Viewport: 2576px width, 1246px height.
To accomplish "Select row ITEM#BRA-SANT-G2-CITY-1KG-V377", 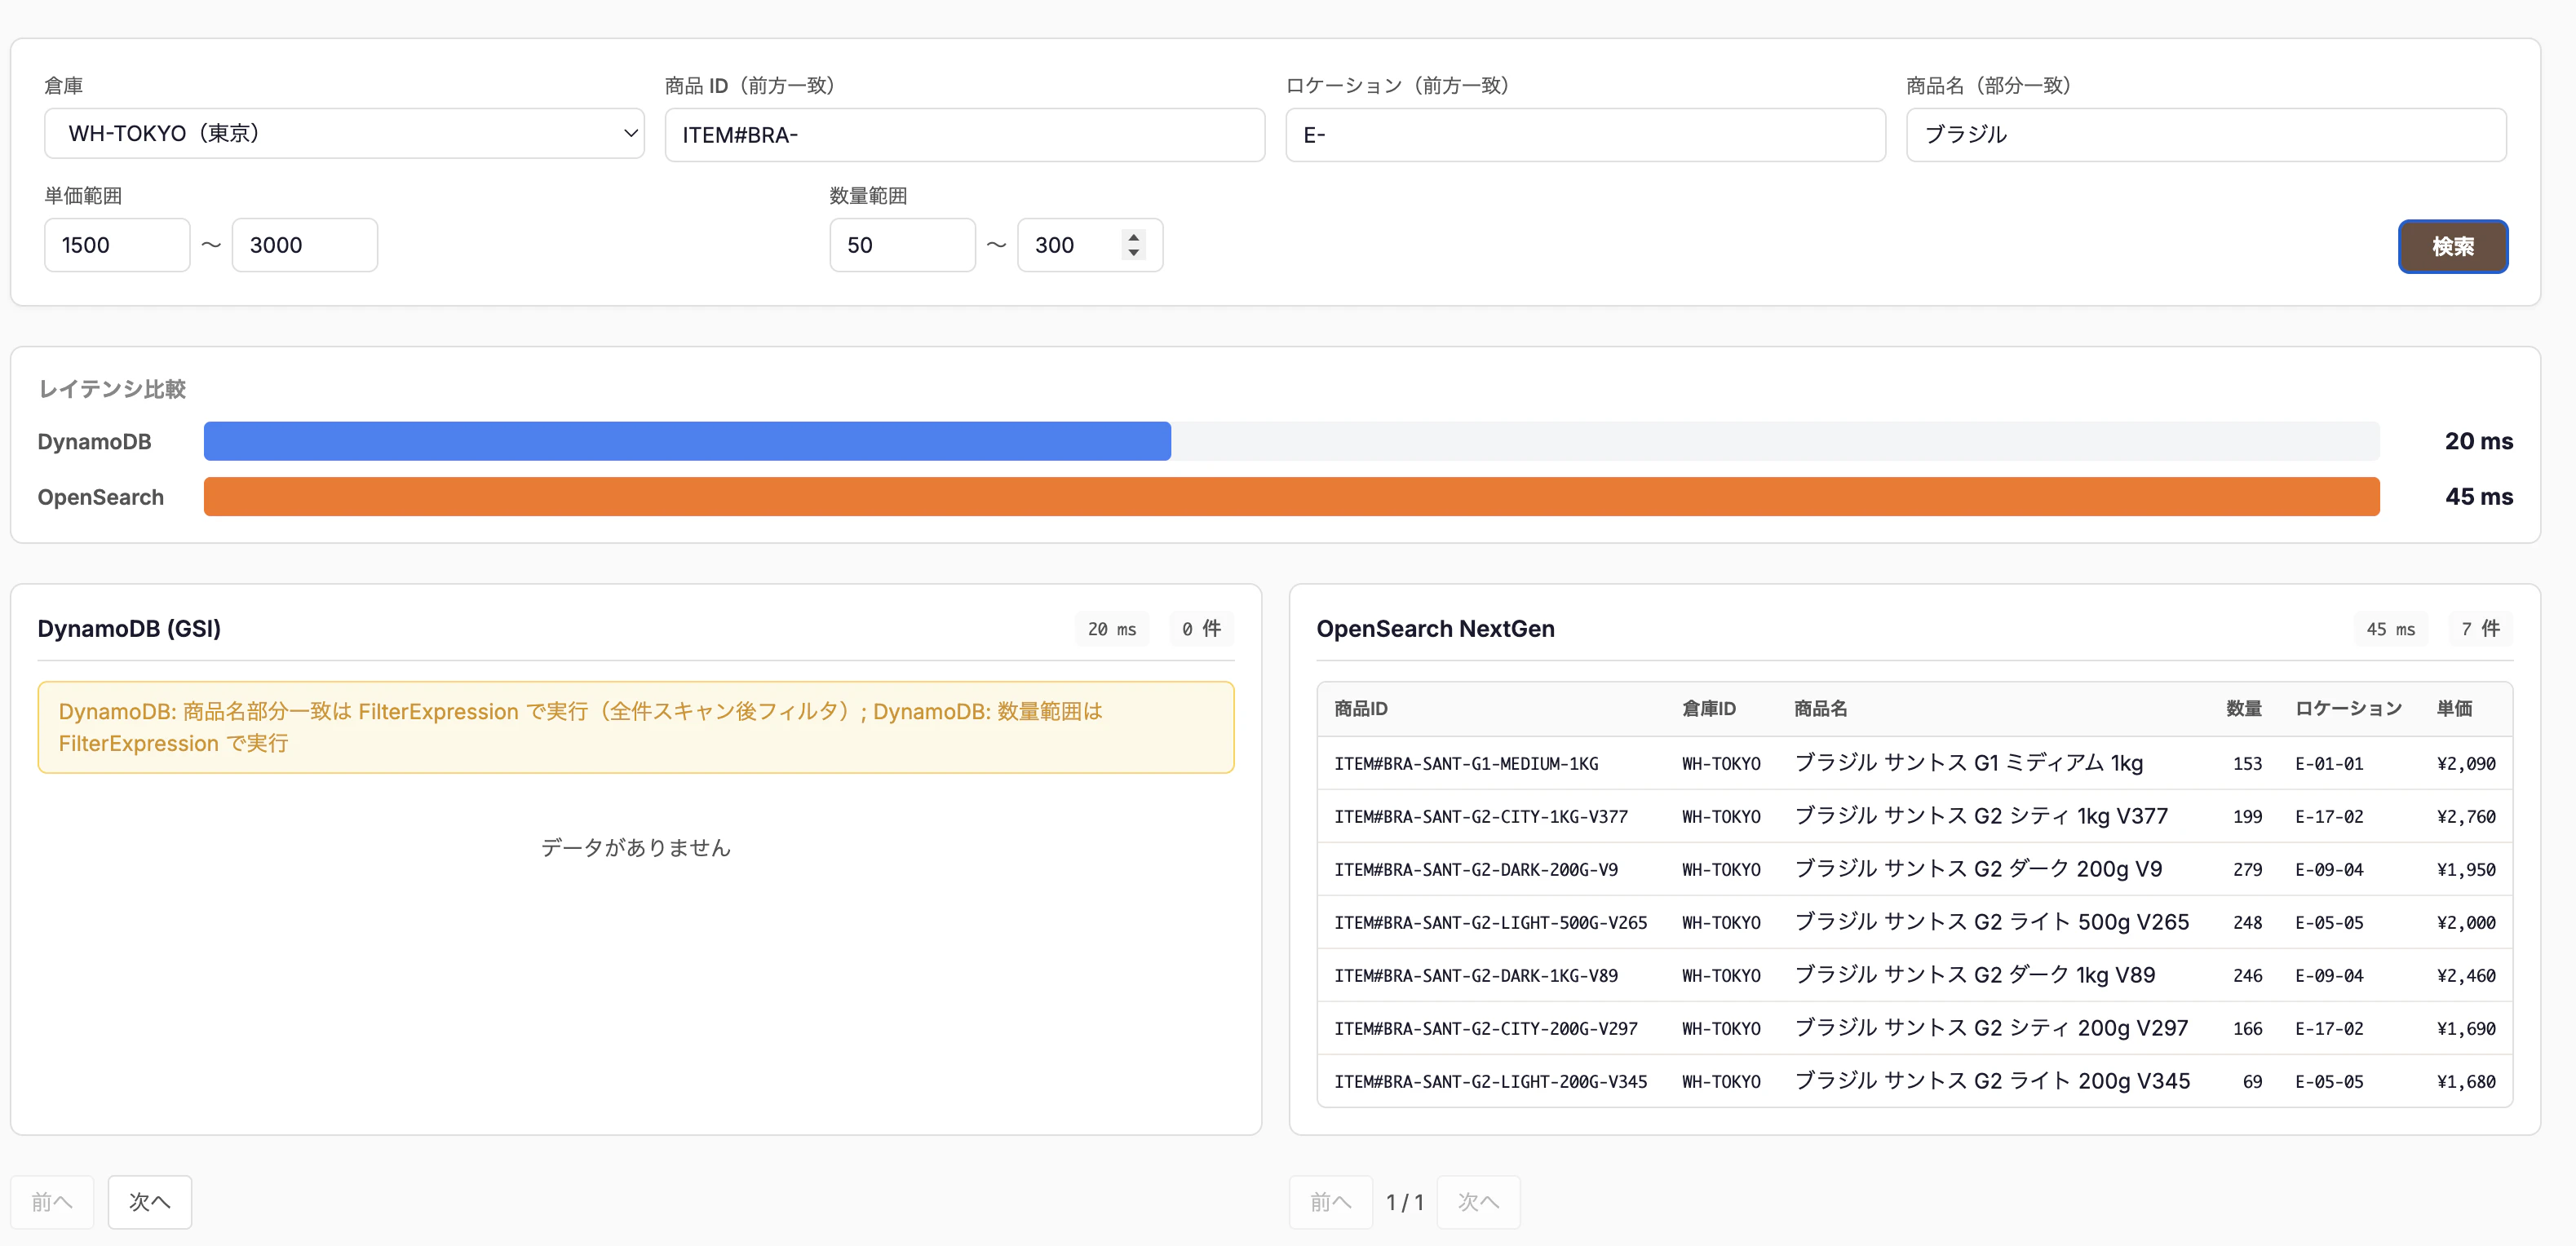I will point(1914,816).
